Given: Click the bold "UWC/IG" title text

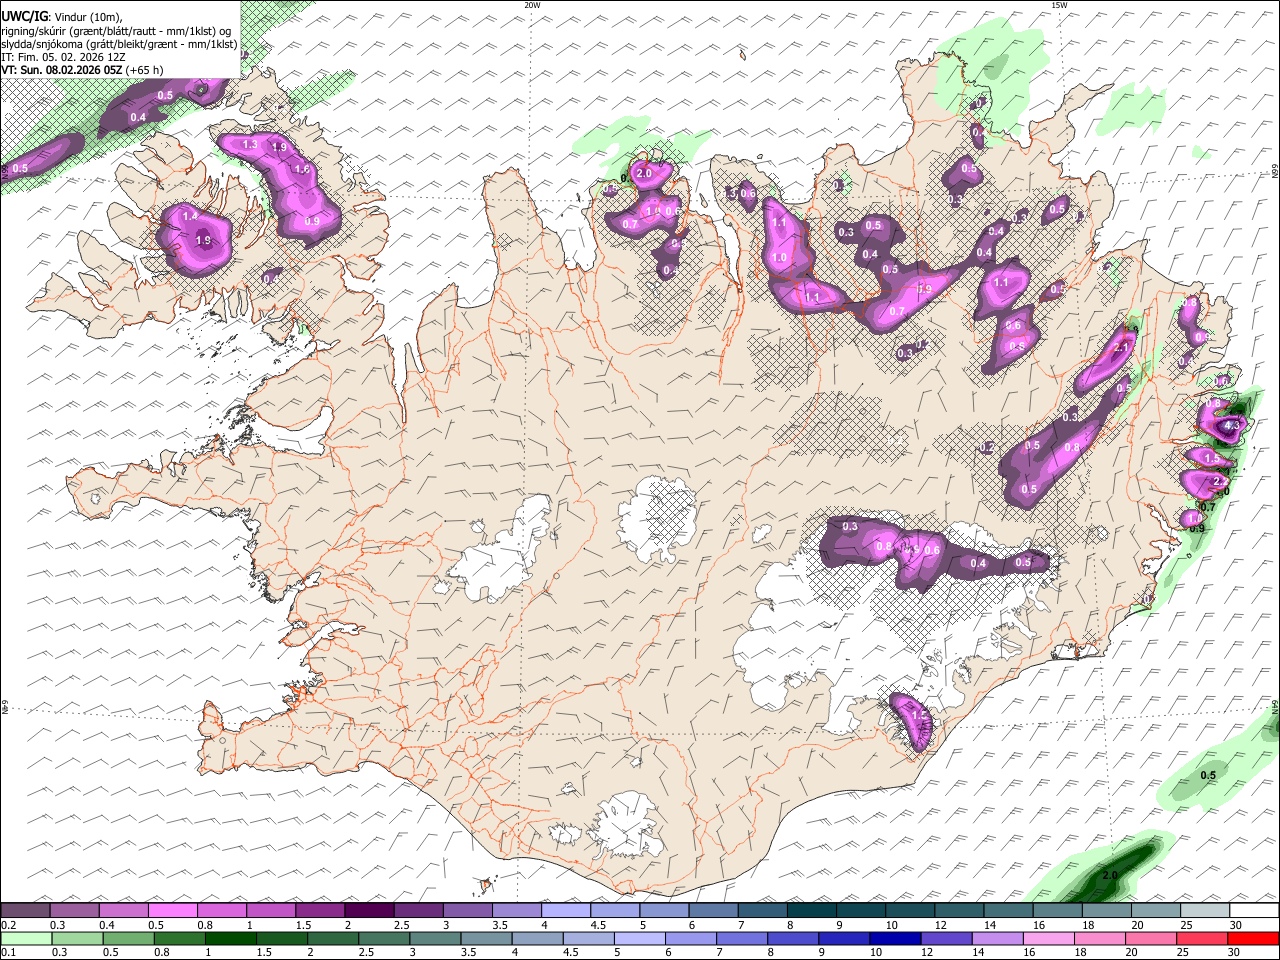Looking at the screenshot, I should click(x=24, y=16).
